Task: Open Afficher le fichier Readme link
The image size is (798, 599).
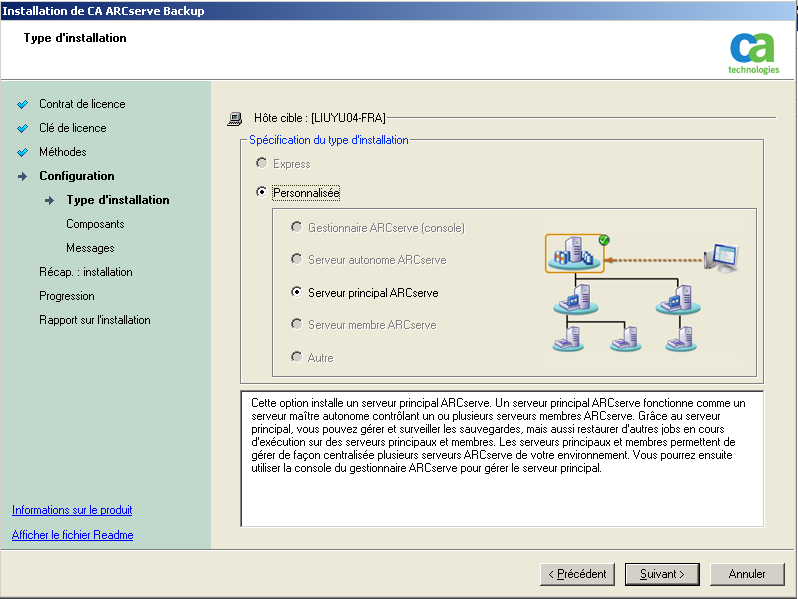Action: (x=72, y=535)
